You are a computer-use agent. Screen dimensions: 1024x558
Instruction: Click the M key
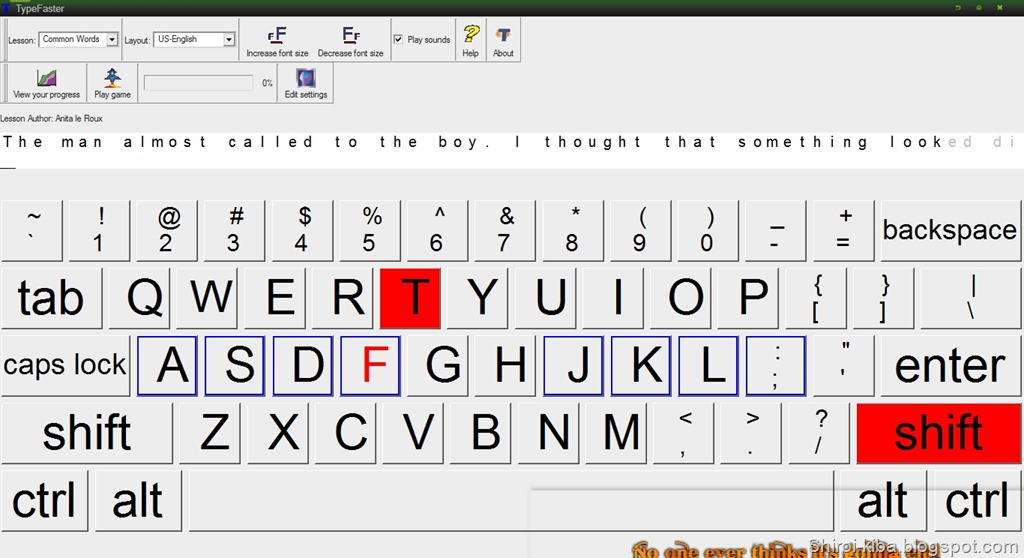point(616,433)
